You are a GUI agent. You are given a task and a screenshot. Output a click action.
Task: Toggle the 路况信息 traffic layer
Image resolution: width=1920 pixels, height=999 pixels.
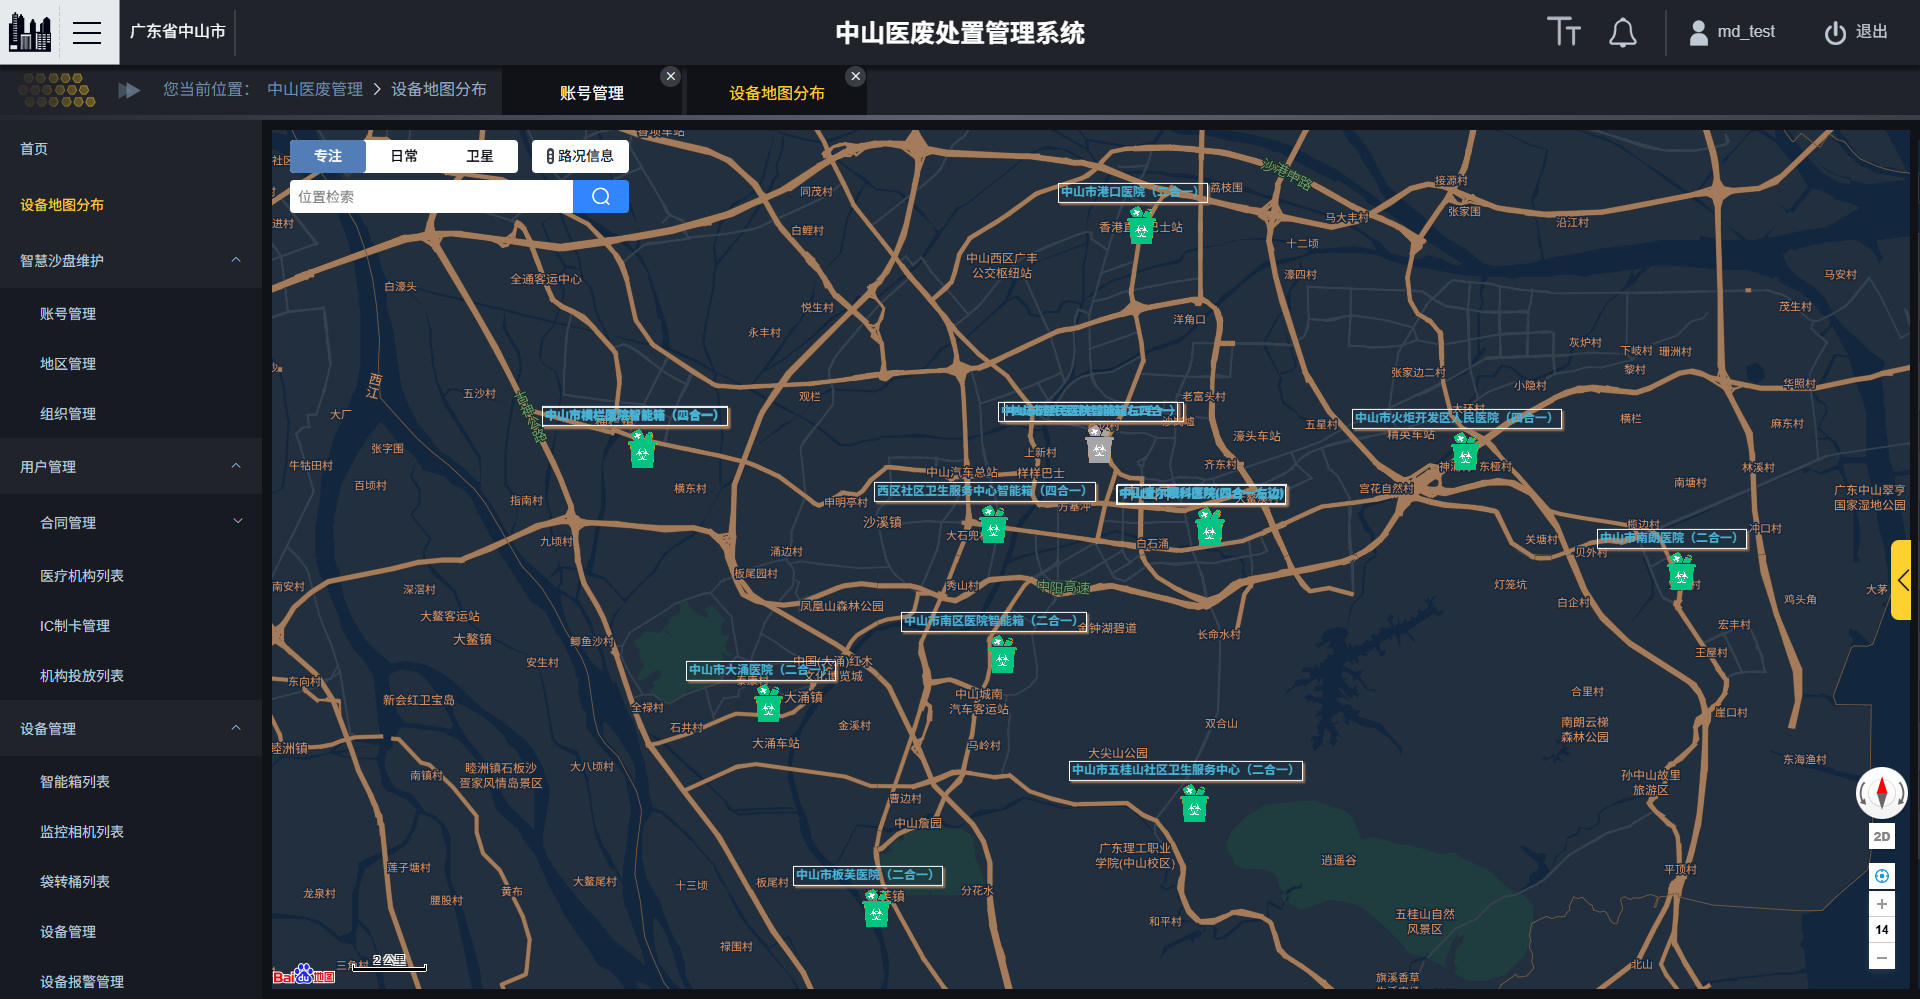pos(580,156)
